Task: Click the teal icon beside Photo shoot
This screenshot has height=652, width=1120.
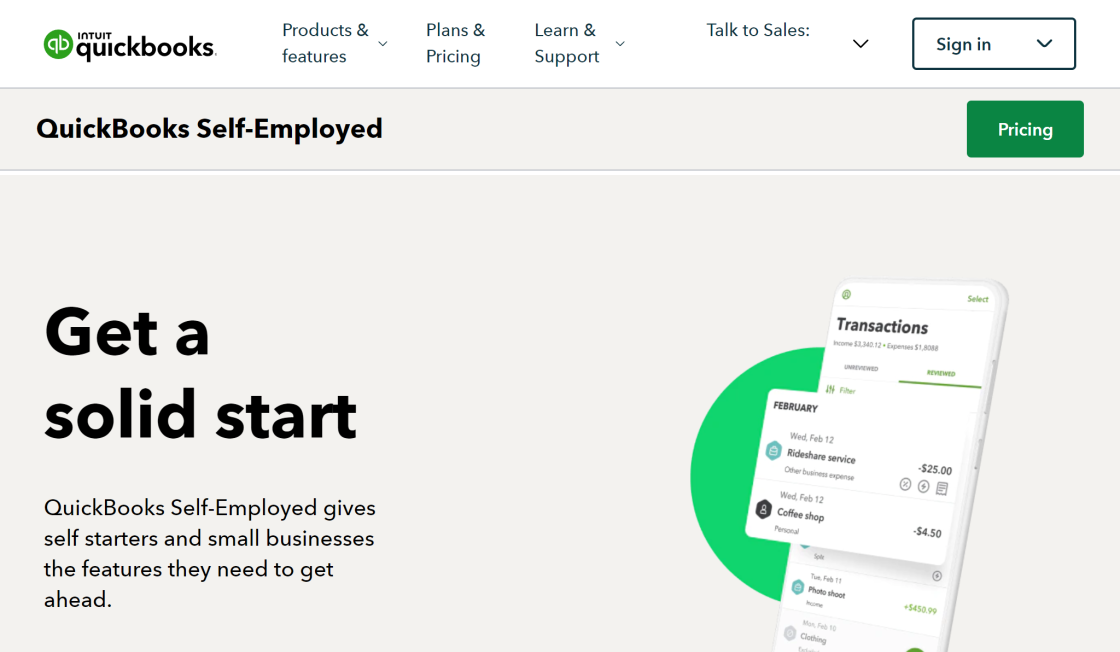Action: [798, 587]
